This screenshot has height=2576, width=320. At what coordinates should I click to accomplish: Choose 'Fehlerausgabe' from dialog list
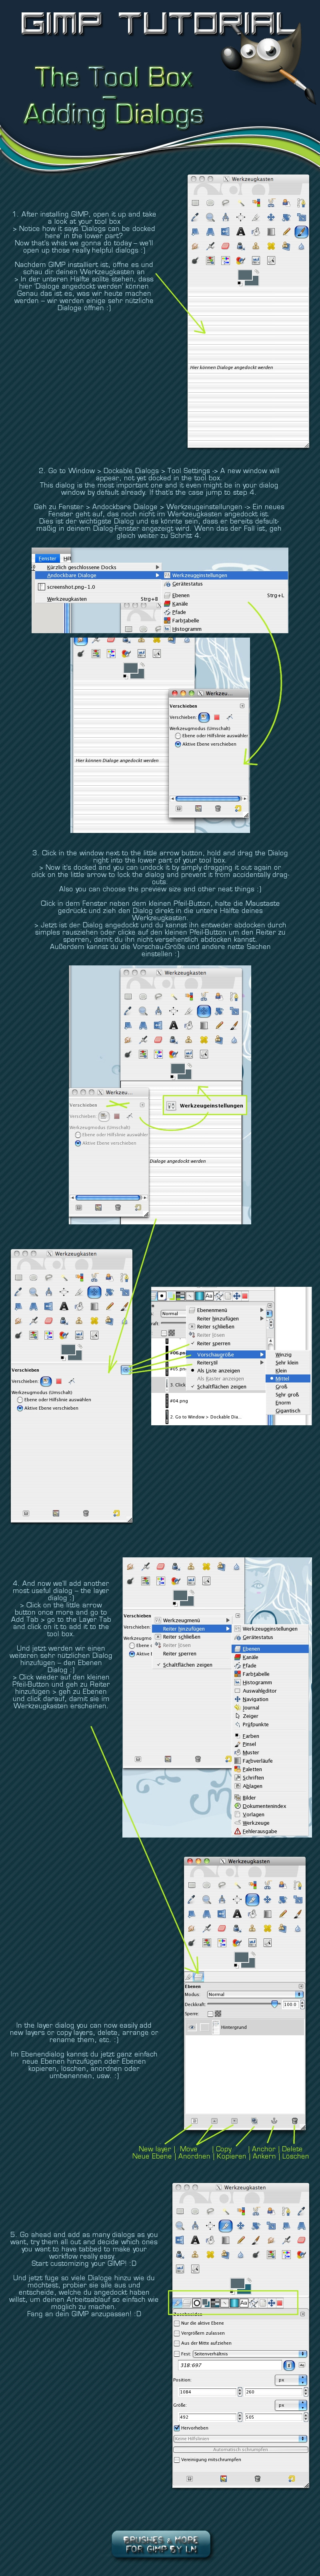pos(260,1831)
